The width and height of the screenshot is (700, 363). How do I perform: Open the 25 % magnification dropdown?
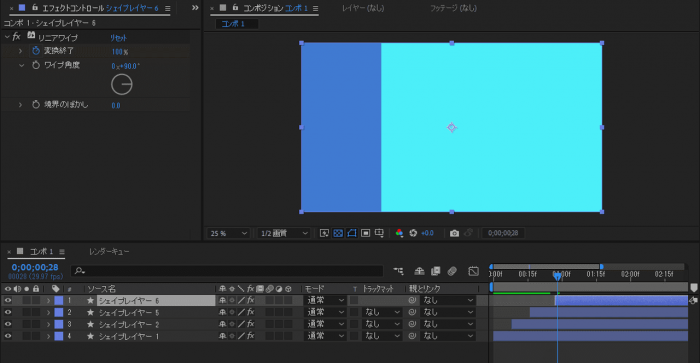[x=228, y=233]
